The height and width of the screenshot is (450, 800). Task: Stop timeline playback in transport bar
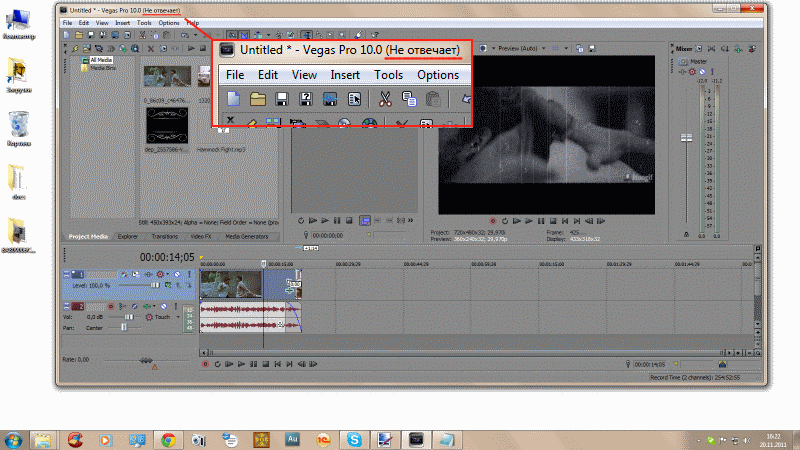pyautogui.click(x=266, y=364)
